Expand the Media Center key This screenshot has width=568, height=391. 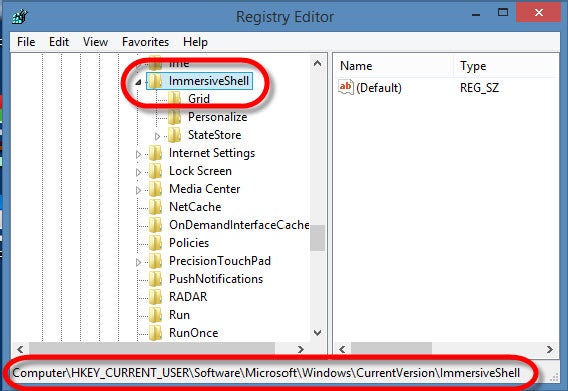point(138,190)
